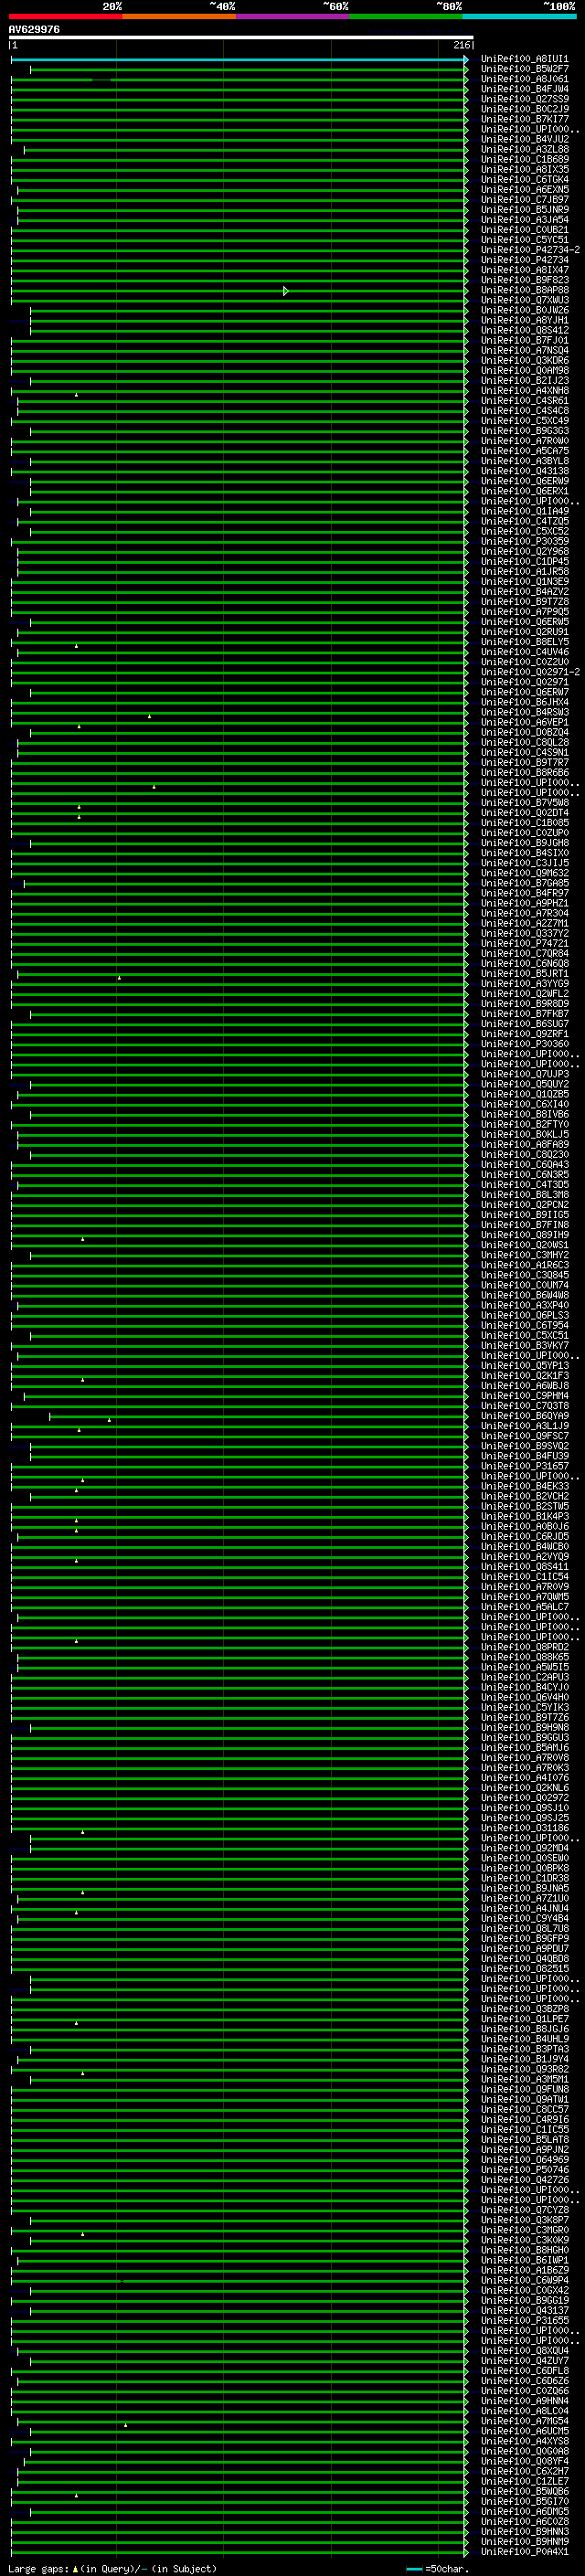This screenshot has width=585, height=2576.
Task: Open hit UniRef100_B4FJW4
Action: click(524, 89)
